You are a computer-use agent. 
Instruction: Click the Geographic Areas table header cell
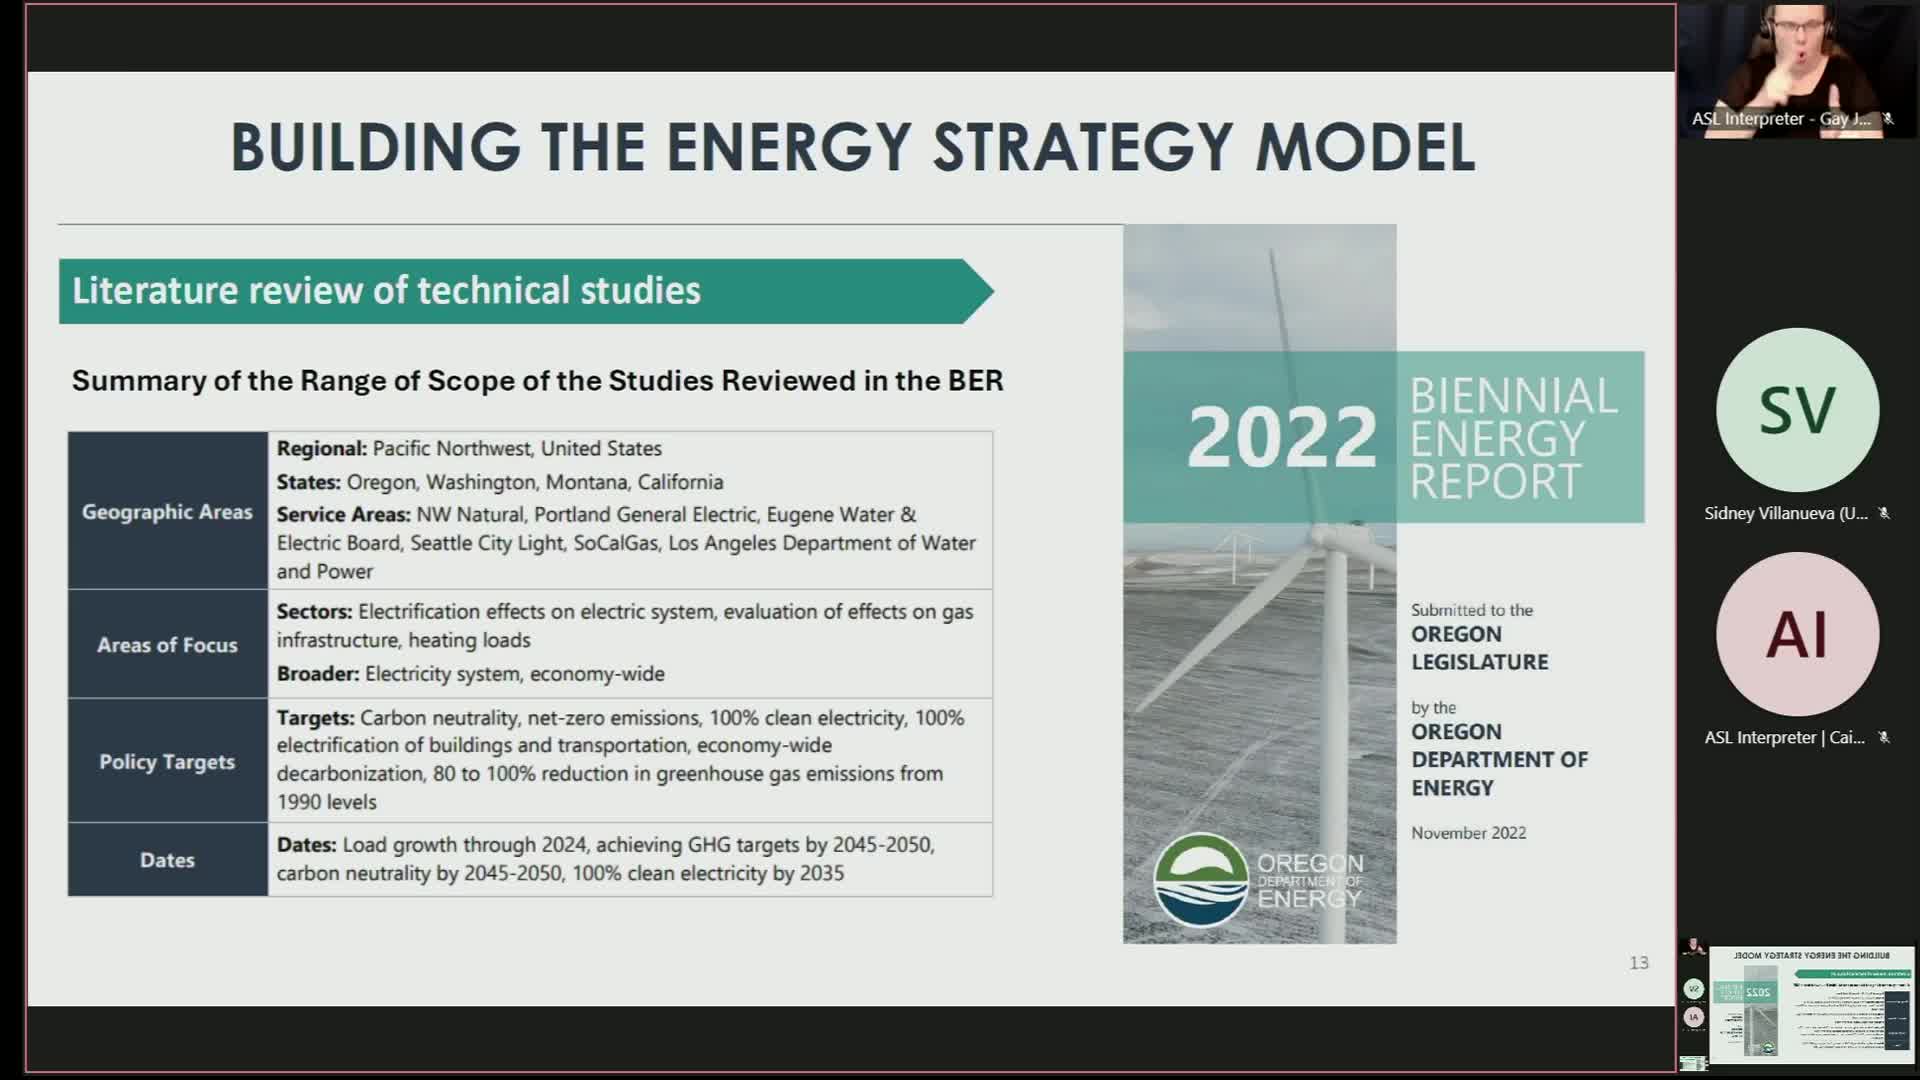coord(167,511)
